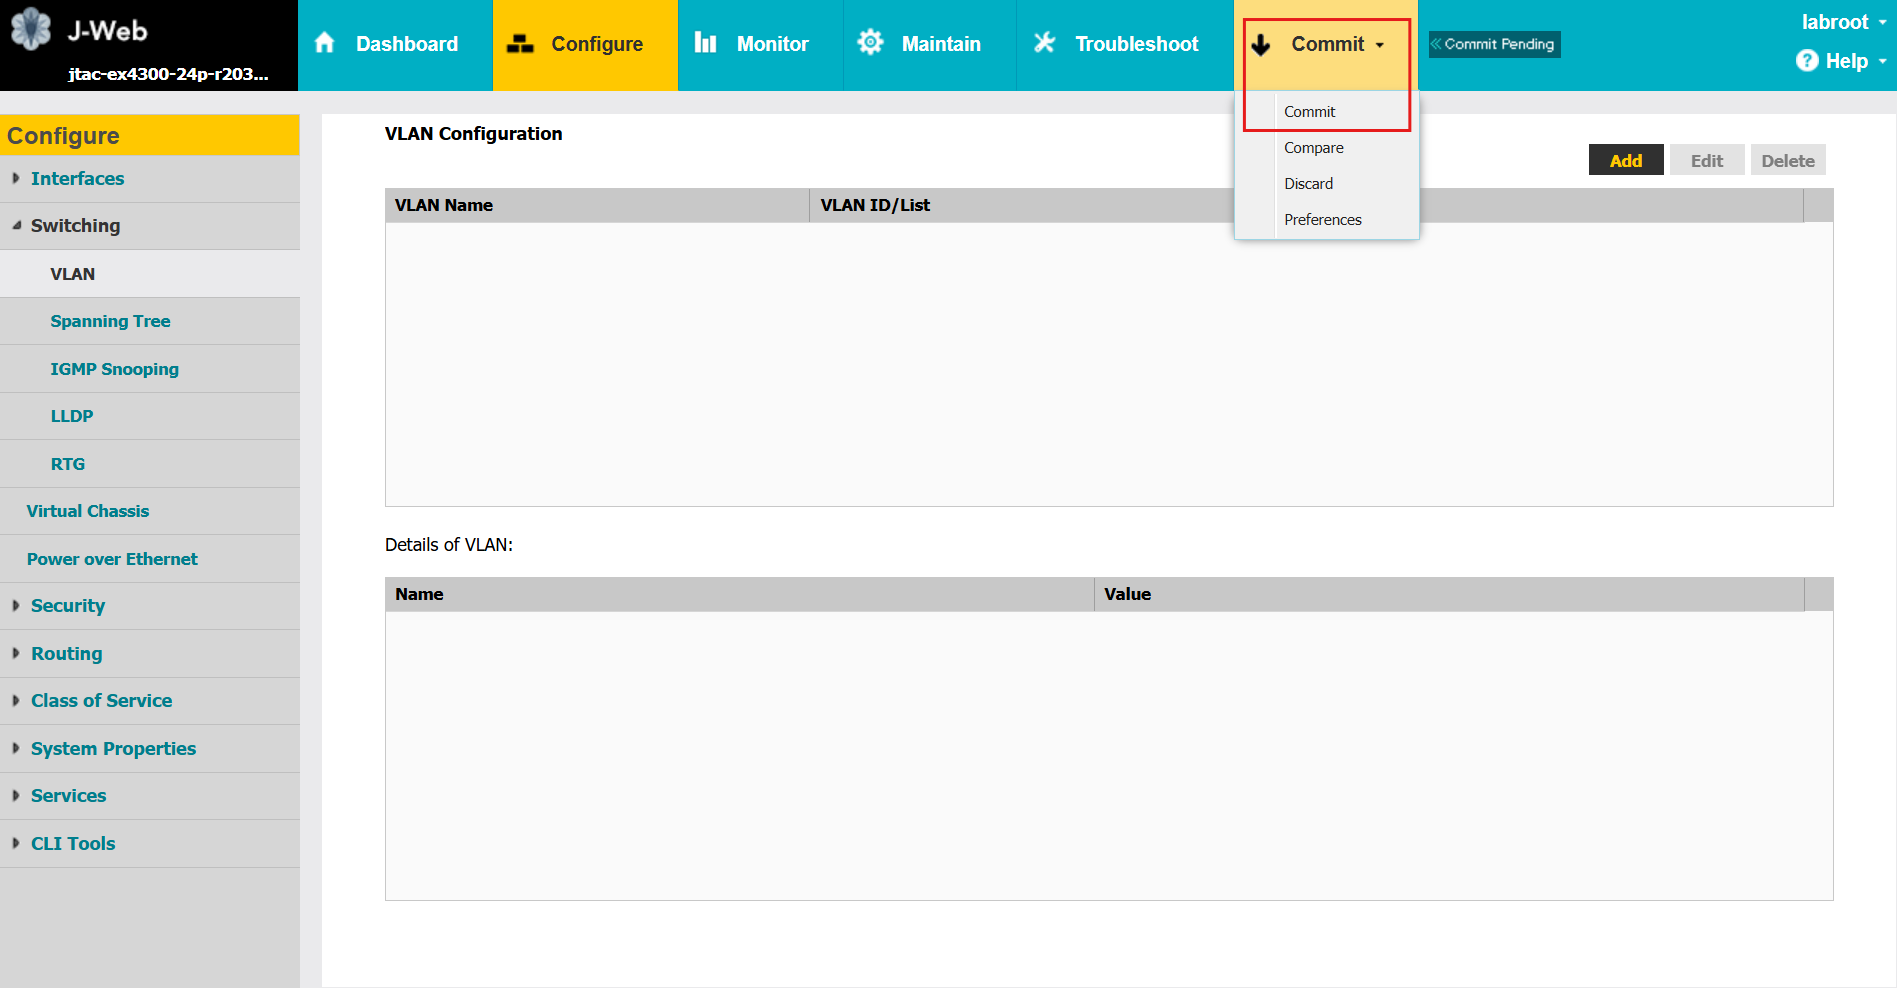Select Preferences in the Commit menu

click(x=1323, y=219)
